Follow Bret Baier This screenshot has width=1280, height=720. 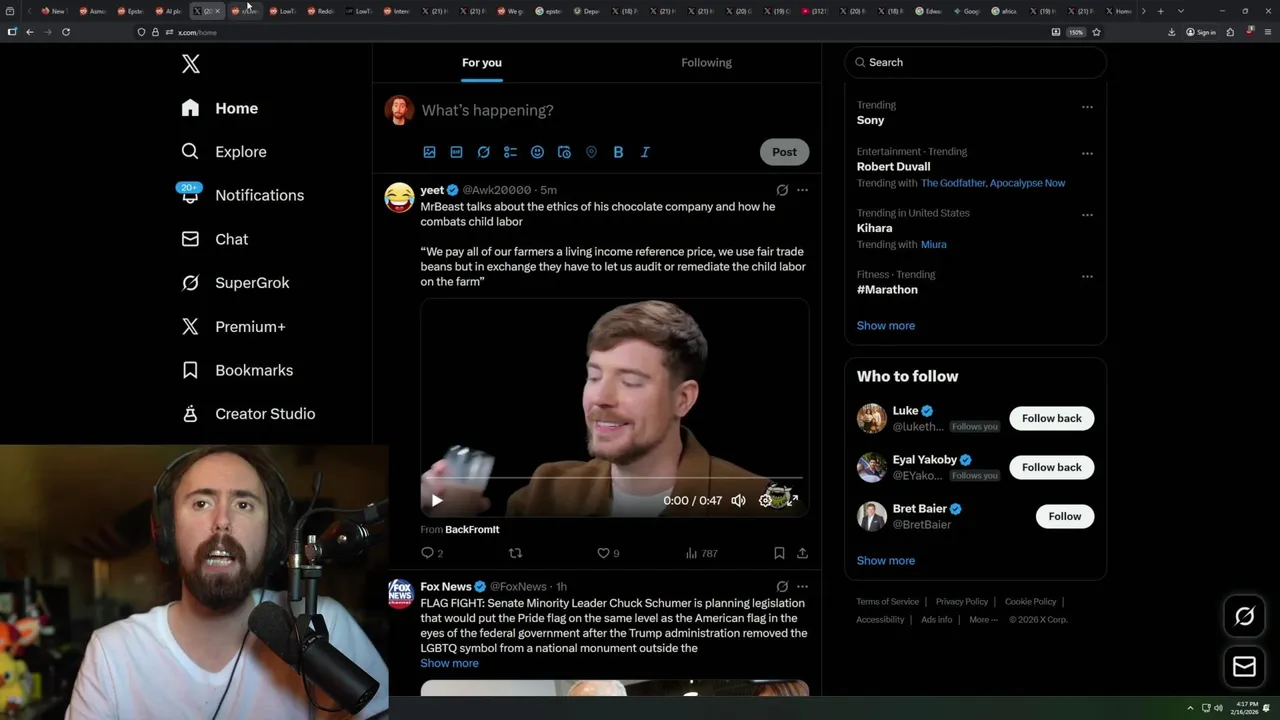(x=1065, y=516)
